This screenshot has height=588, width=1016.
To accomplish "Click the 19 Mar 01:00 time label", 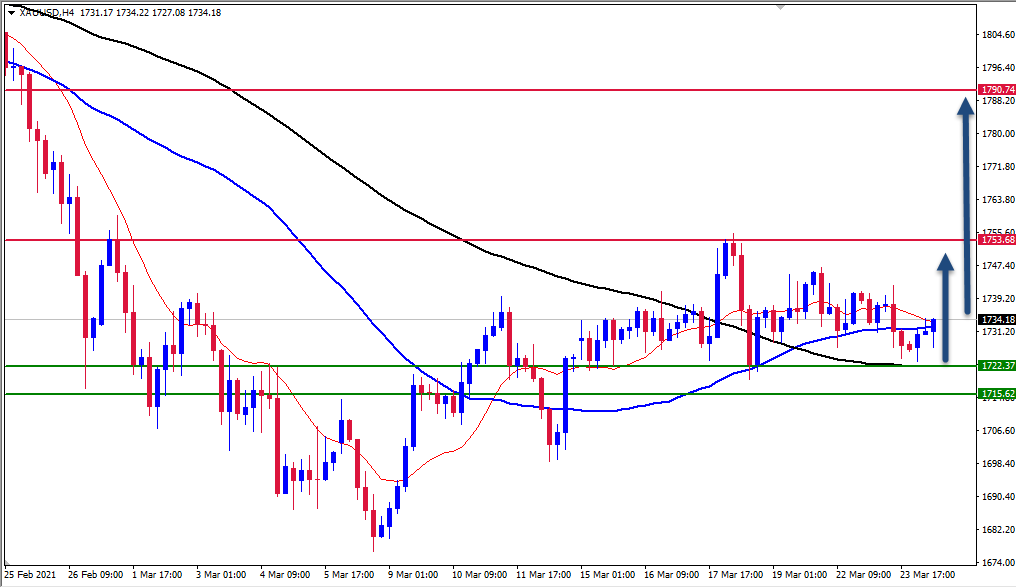I will [x=800, y=574].
